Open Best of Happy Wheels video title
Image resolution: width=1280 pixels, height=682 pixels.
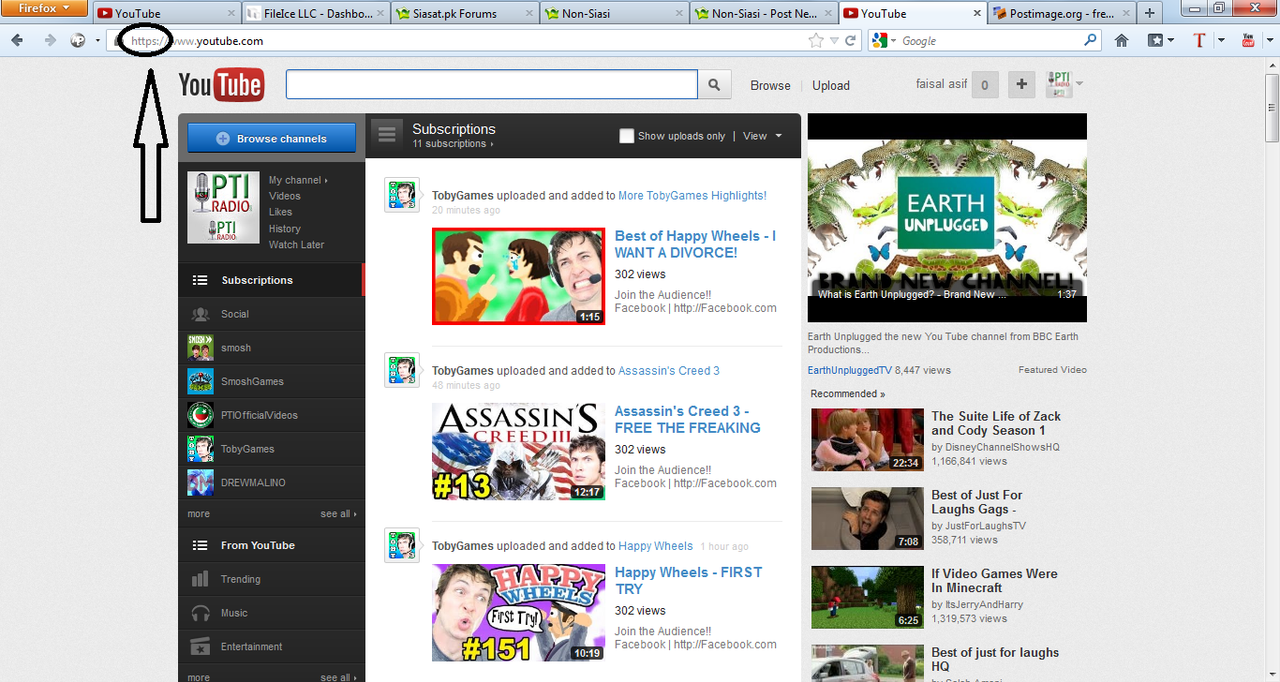(695, 244)
